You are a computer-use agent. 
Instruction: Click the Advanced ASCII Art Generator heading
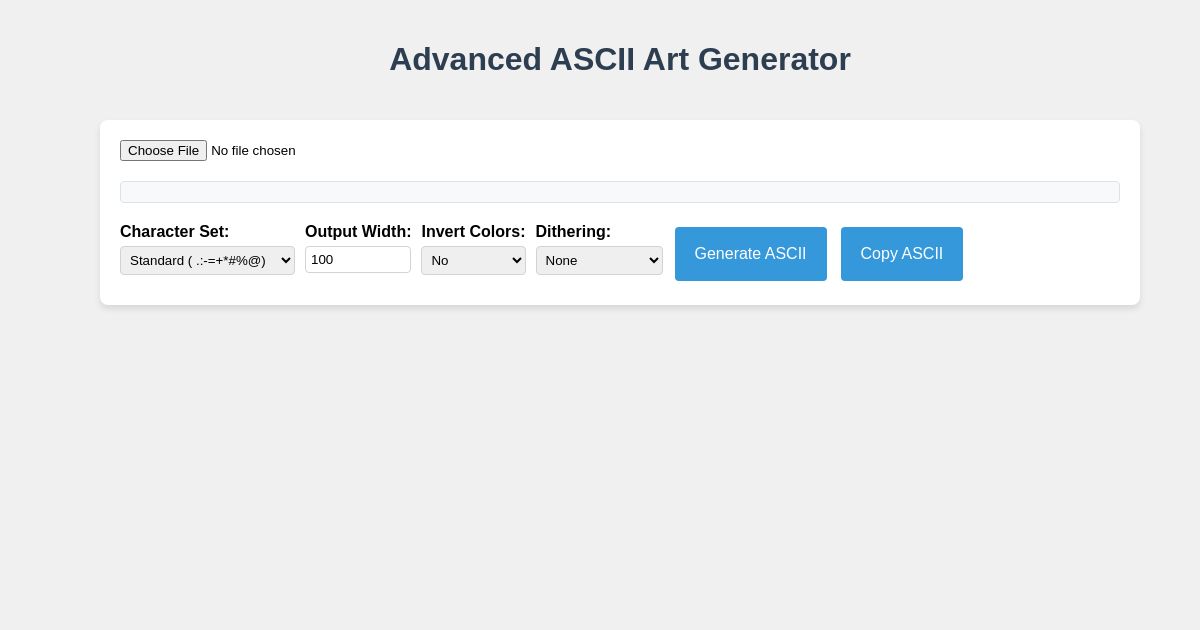[619, 59]
